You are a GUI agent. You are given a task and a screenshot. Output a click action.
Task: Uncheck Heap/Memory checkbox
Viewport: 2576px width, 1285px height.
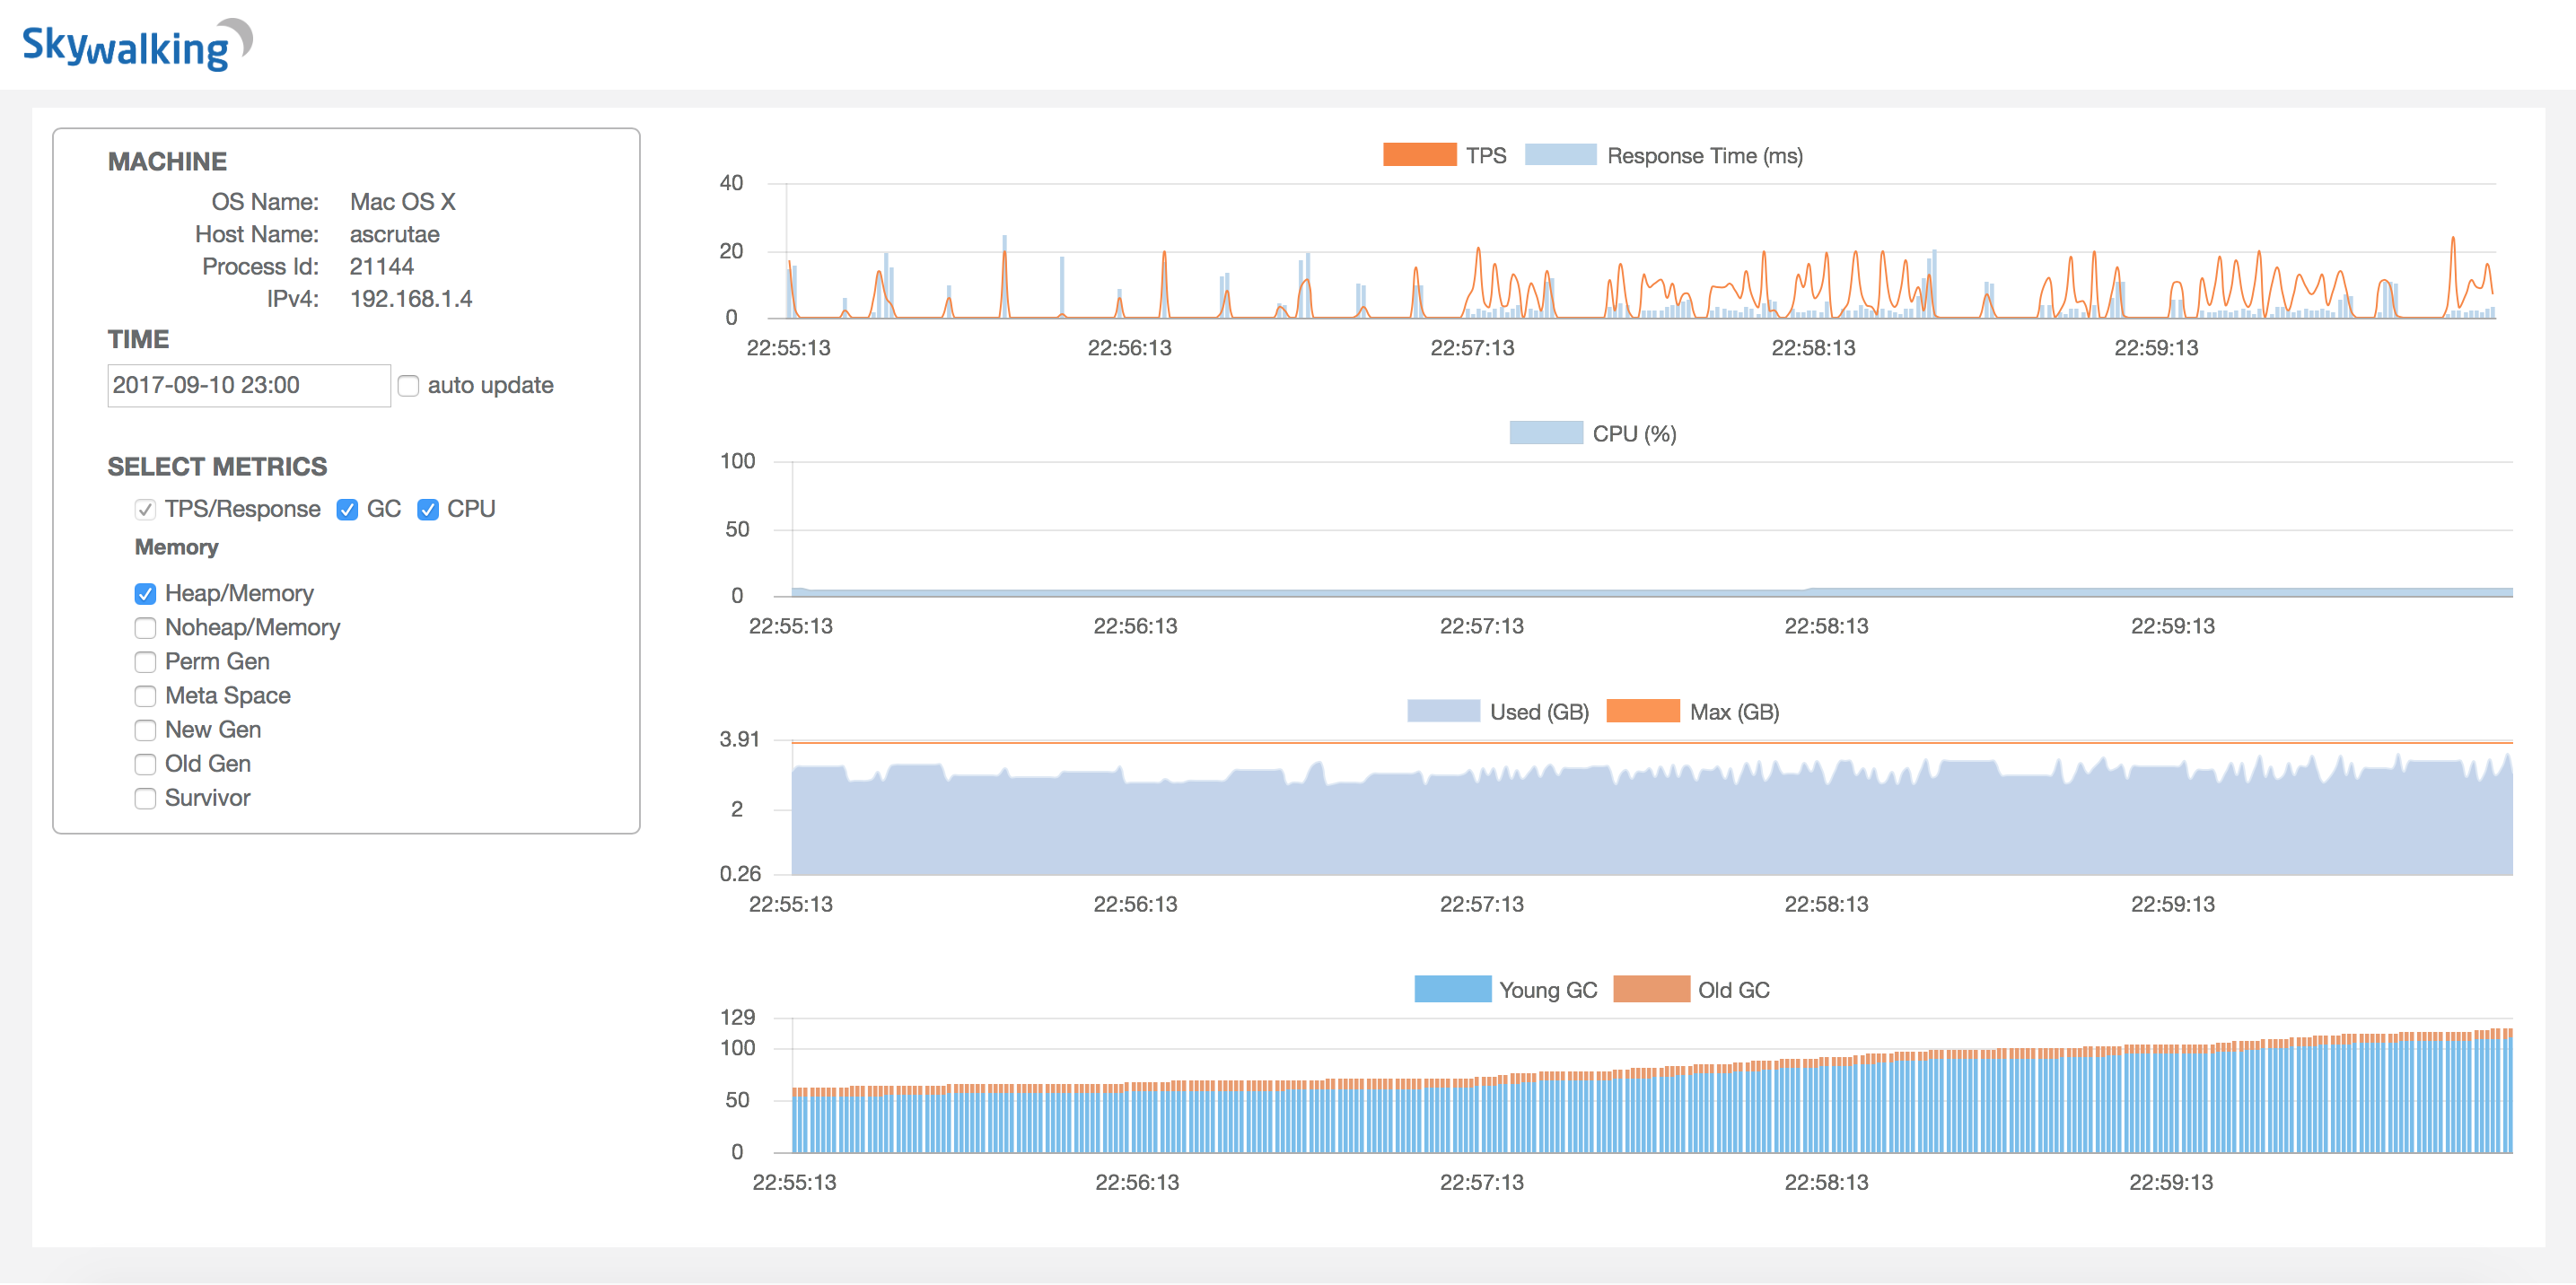point(145,594)
